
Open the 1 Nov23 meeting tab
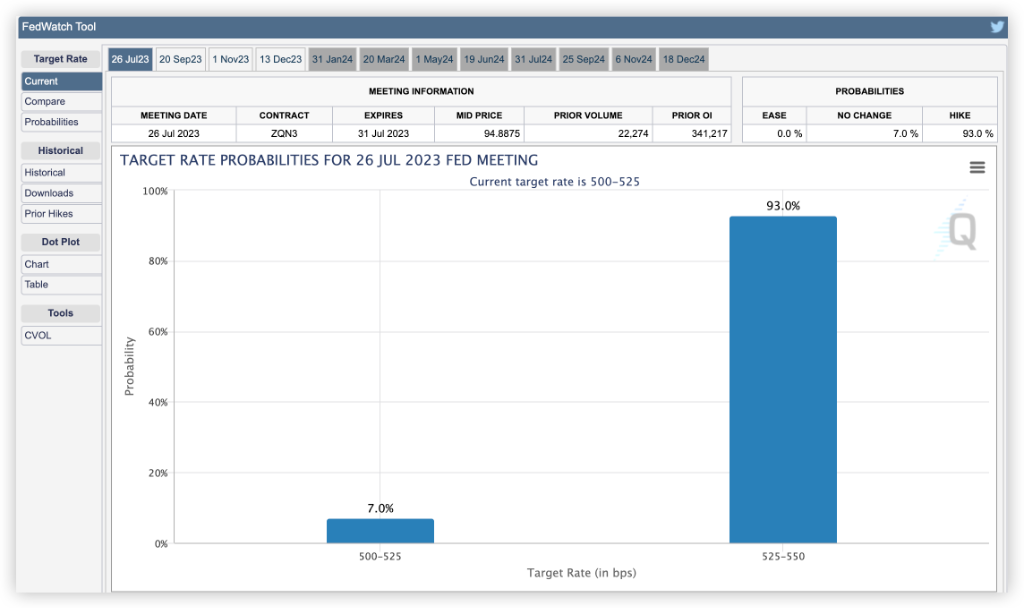(231, 59)
